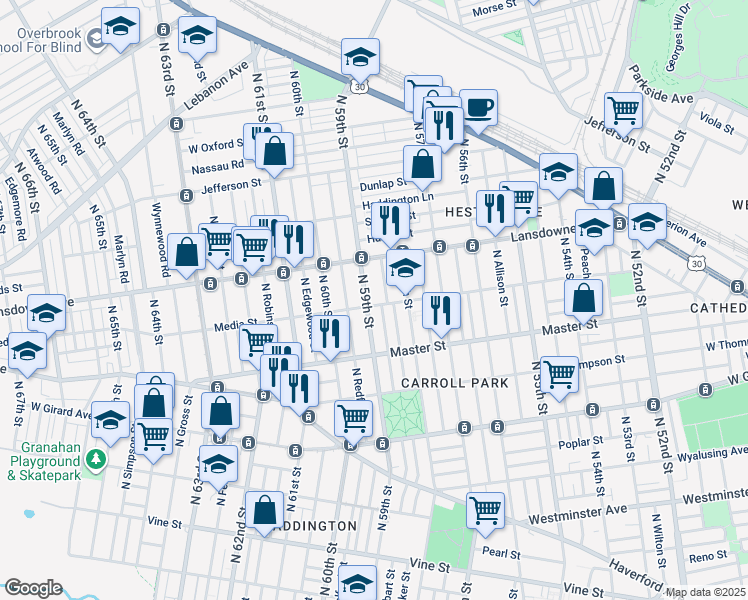
Task: Click the Map data ©2025 attribution
Action: click(704, 592)
